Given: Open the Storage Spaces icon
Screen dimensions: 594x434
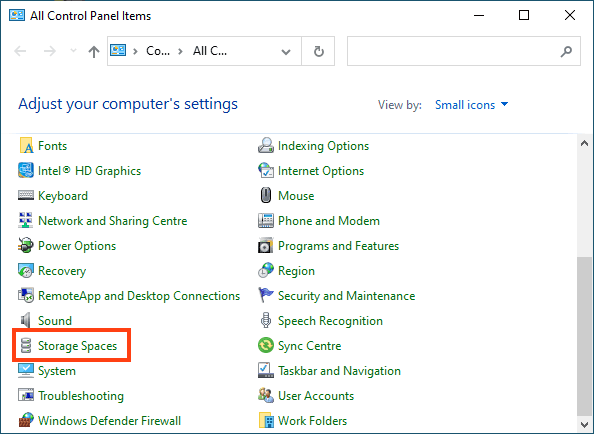Looking at the screenshot, I should pyautogui.click(x=26, y=345).
